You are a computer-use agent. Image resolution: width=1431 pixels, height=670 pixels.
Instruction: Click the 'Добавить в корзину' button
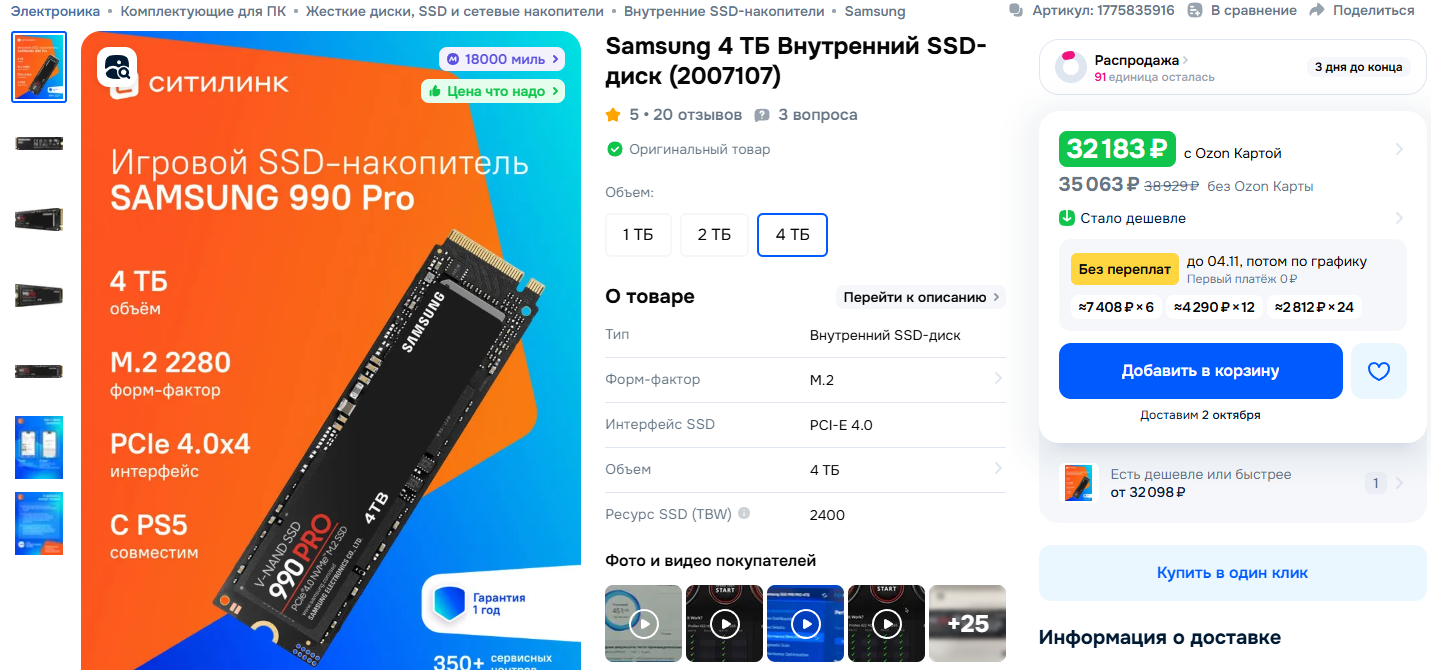tap(1200, 371)
